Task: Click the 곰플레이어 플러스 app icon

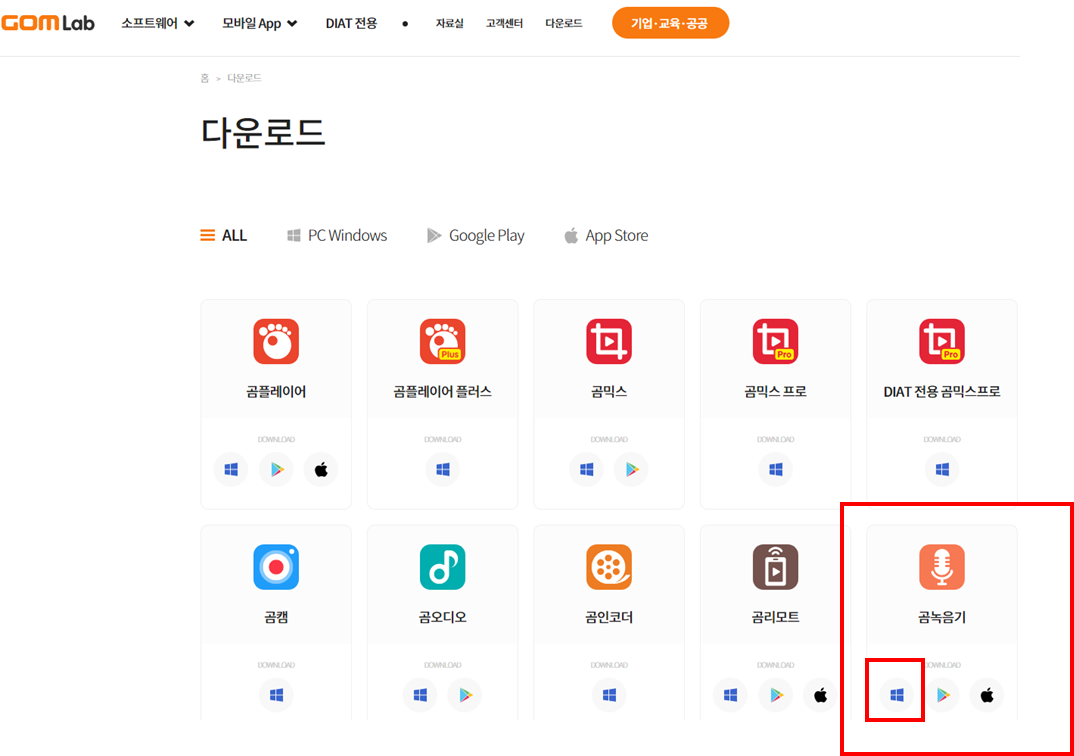Action: [x=442, y=341]
